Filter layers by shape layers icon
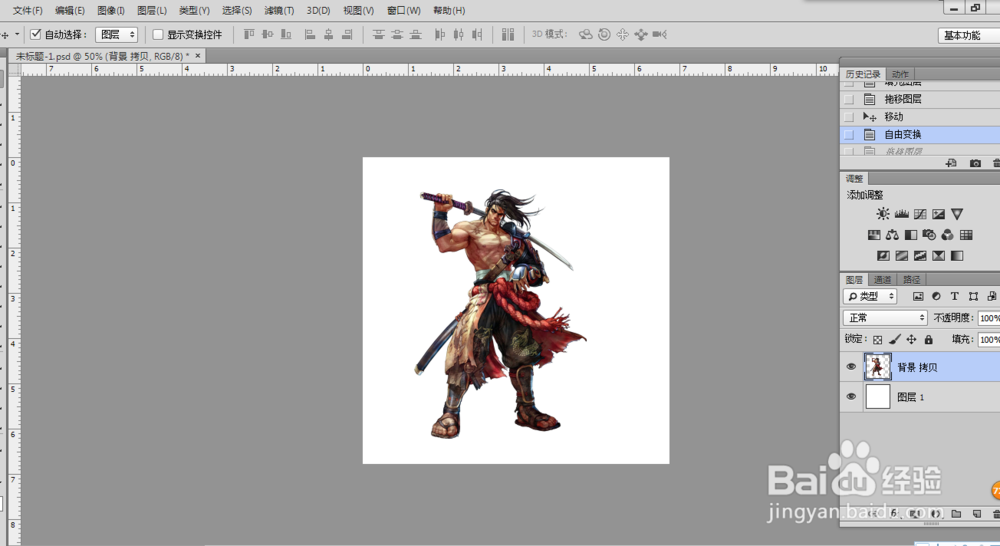The image size is (1000, 546). tap(973, 296)
